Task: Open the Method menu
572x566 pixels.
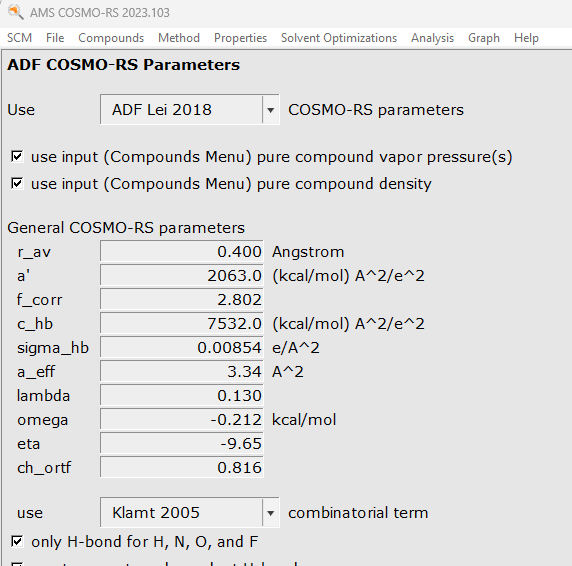Action: pos(179,38)
